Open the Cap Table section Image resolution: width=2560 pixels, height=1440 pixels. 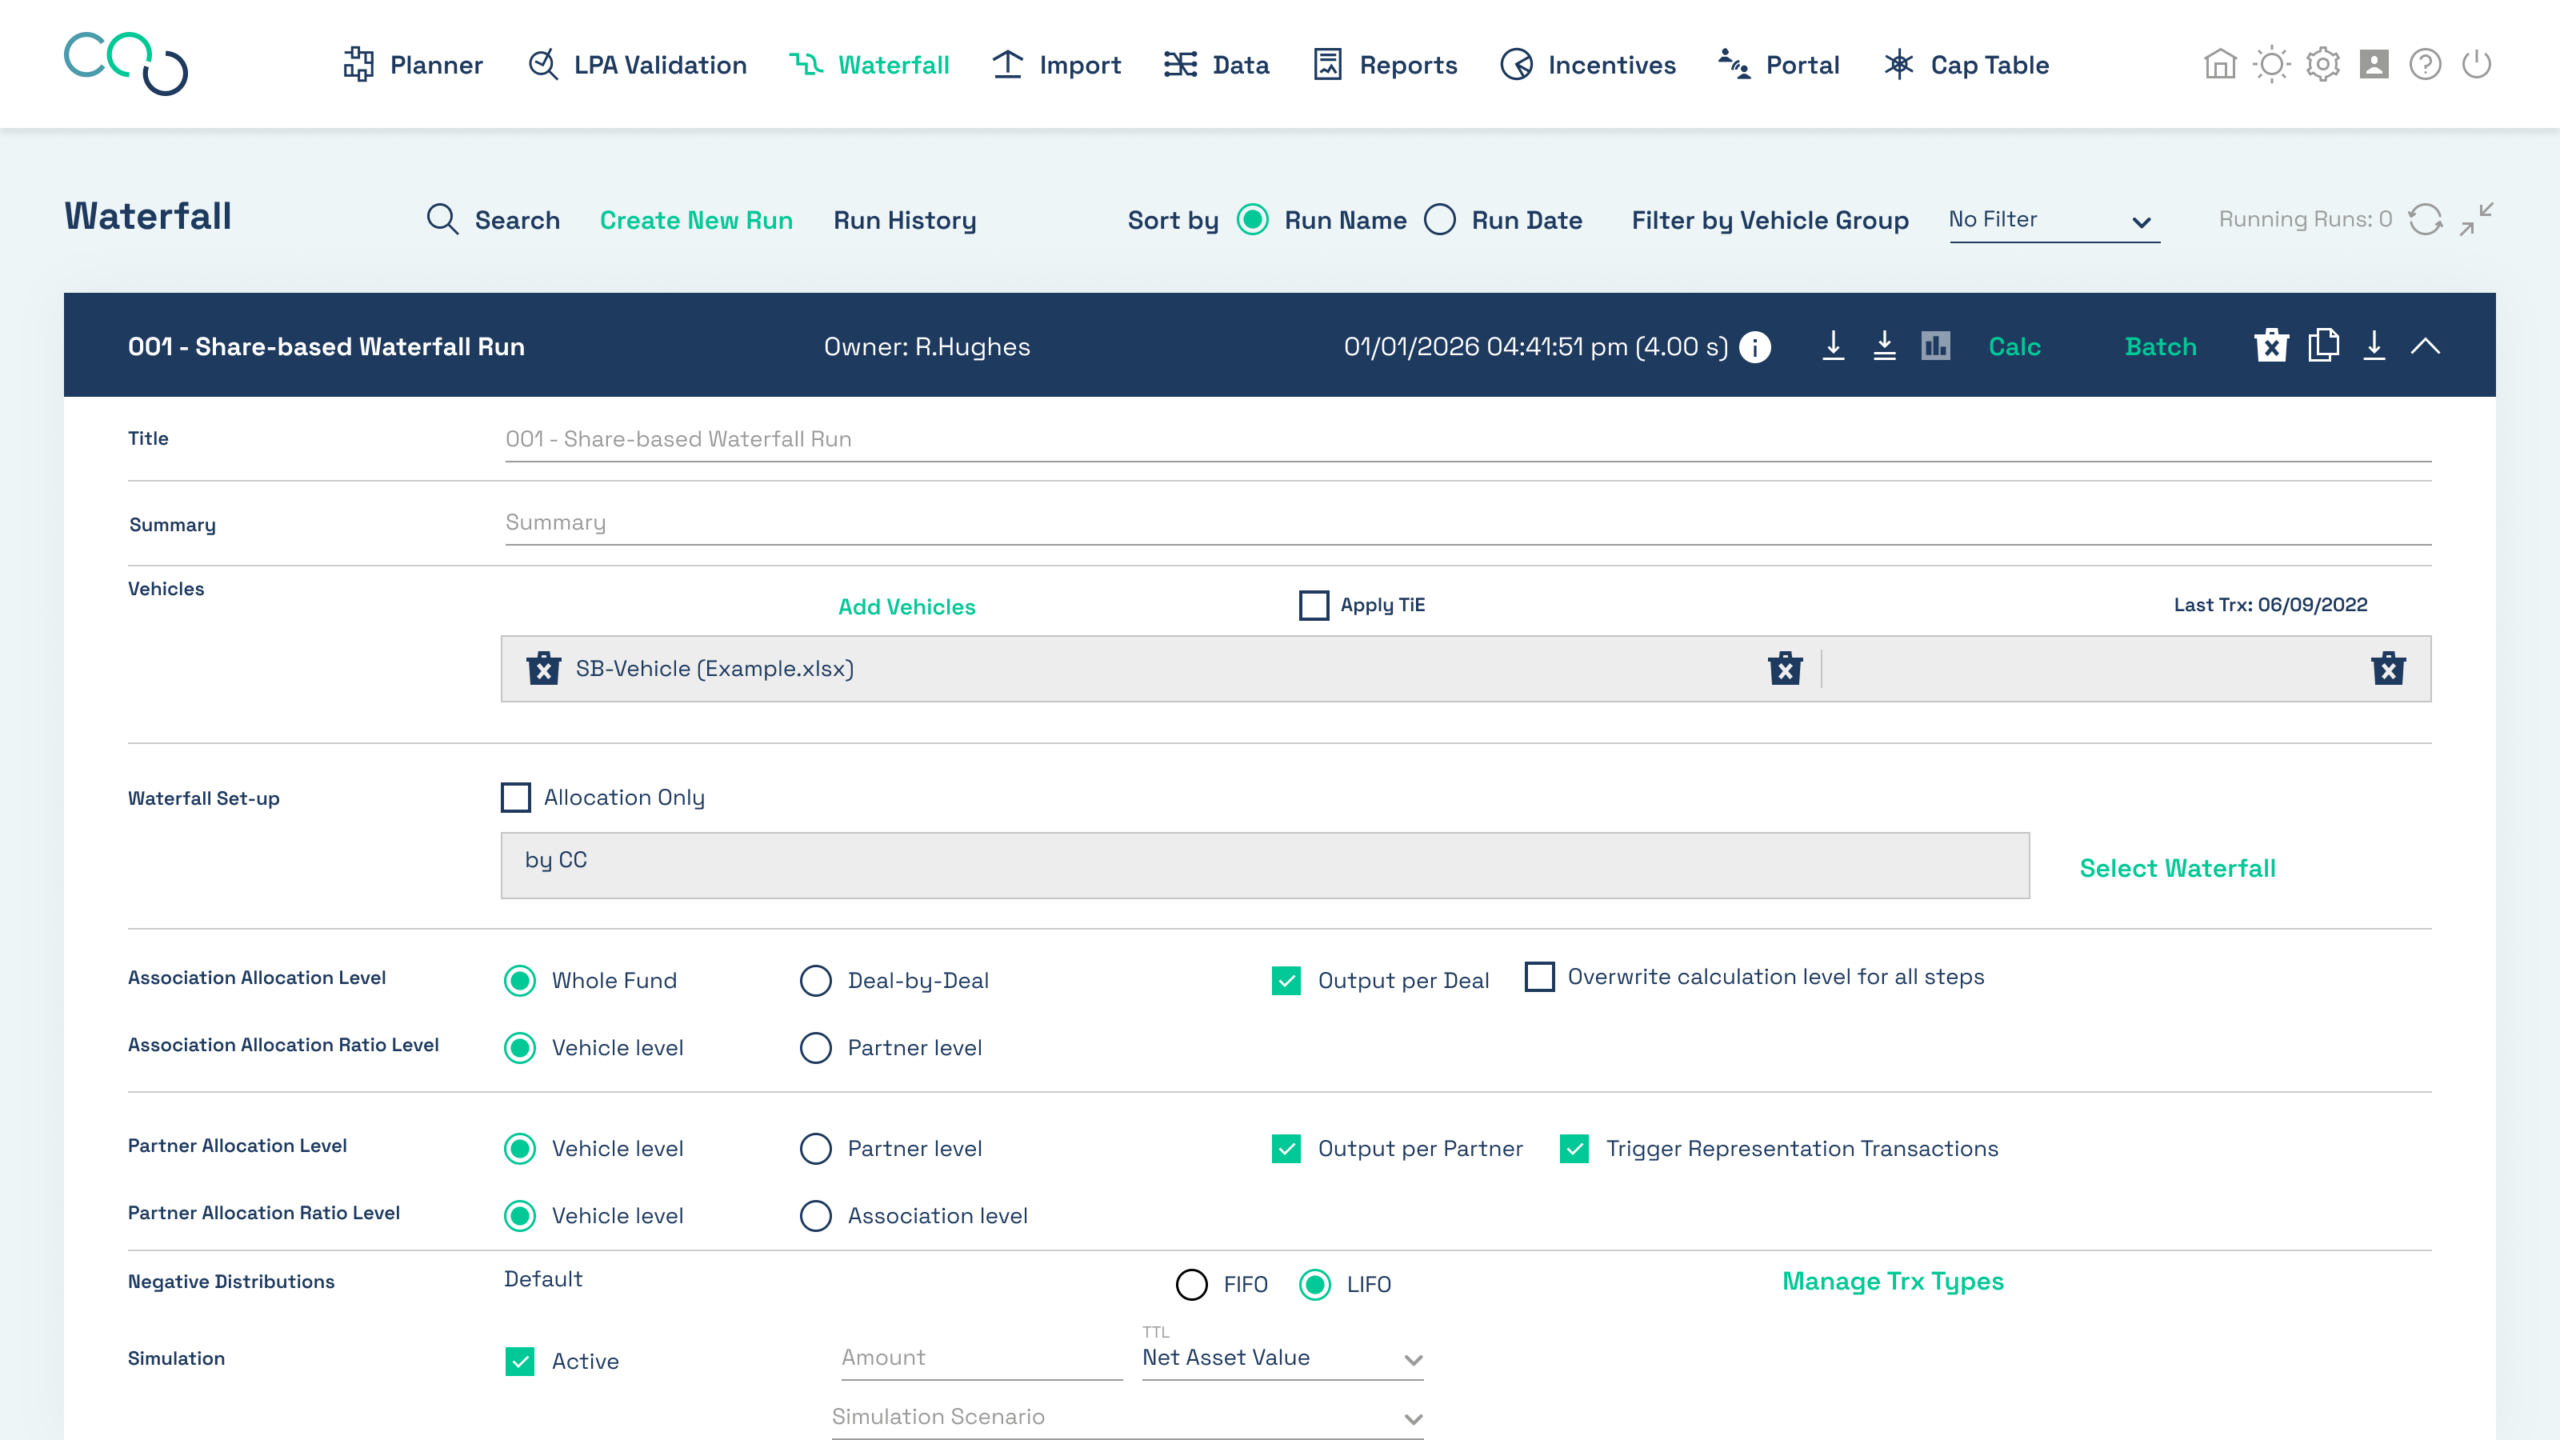tap(1966, 65)
